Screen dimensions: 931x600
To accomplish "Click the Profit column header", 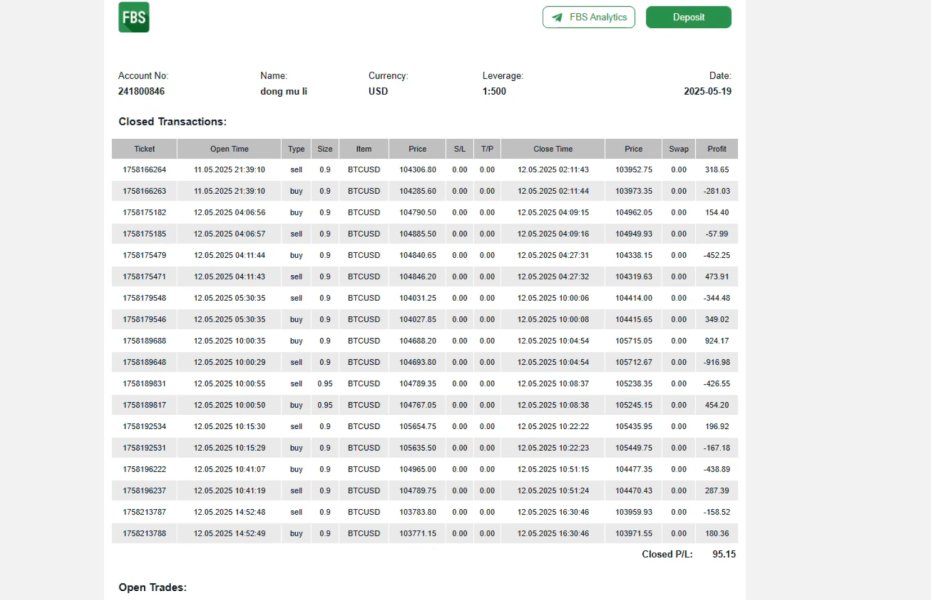I will tap(717, 149).
